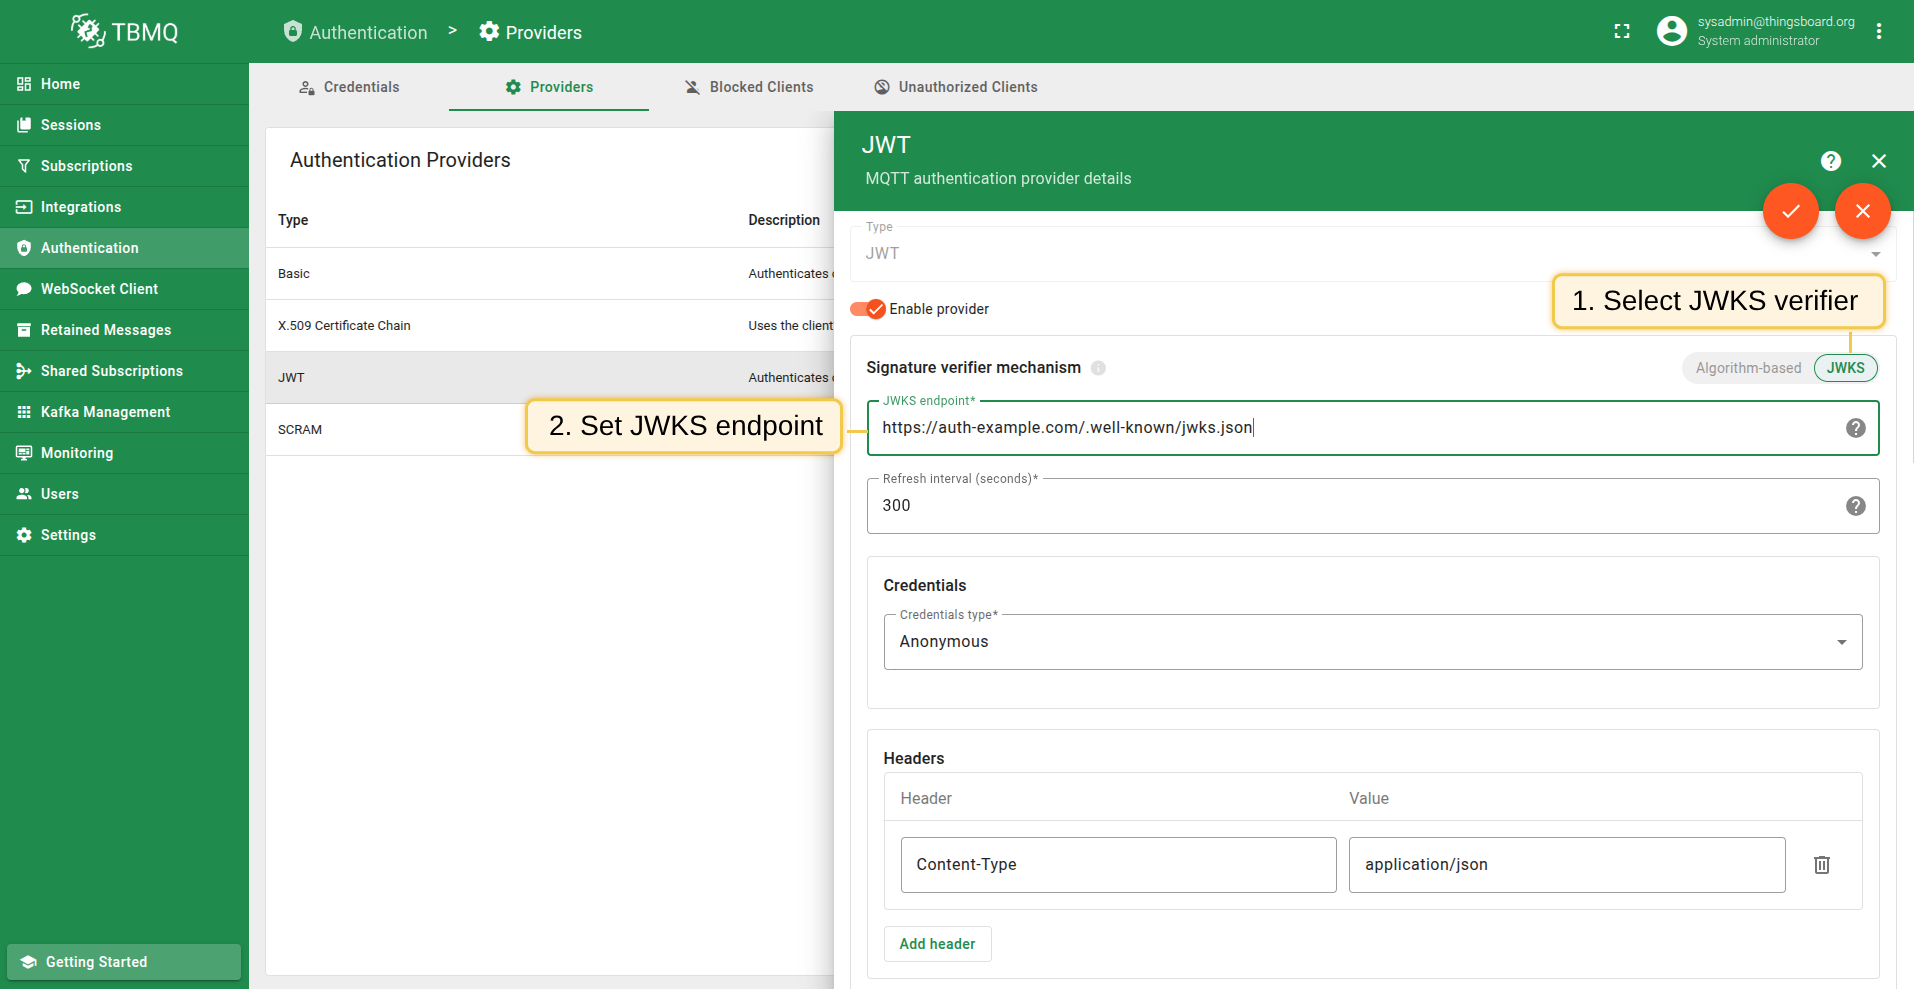The height and width of the screenshot is (989, 1914).
Task: Click the orange checkmark apply changes button
Action: click(1790, 211)
